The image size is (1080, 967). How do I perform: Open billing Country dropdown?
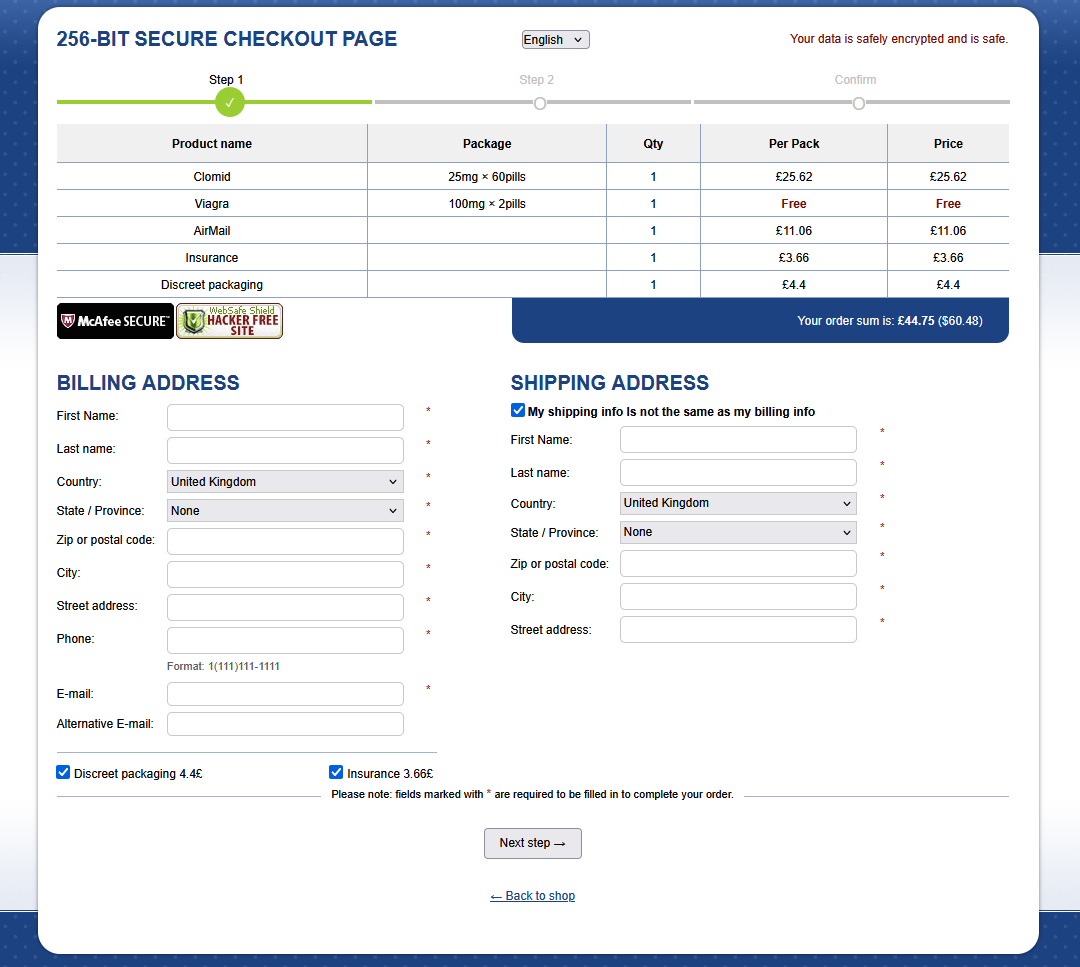click(x=285, y=481)
